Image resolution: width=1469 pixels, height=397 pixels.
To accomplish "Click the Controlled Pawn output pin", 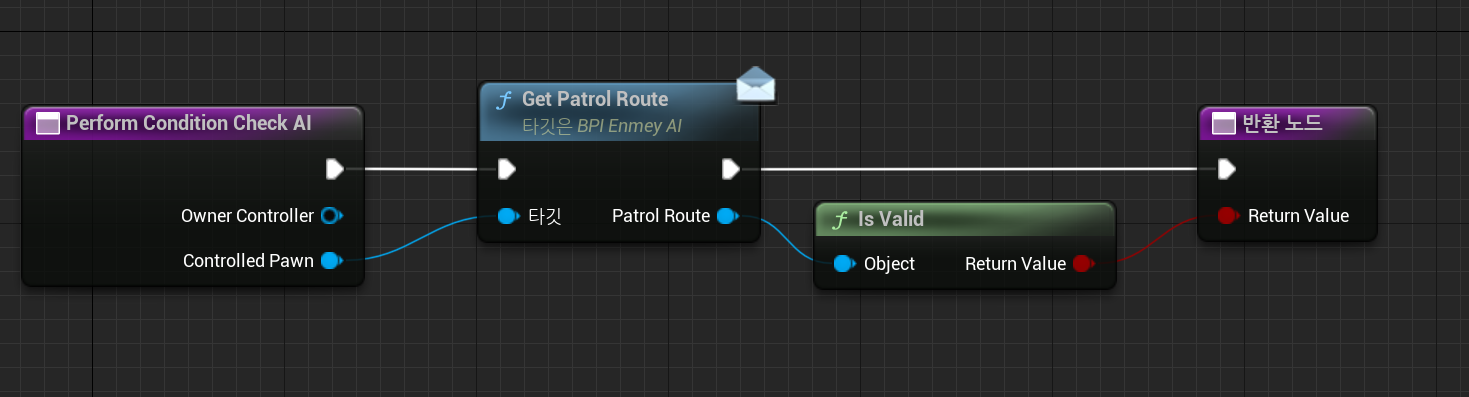I will coord(331,261).
